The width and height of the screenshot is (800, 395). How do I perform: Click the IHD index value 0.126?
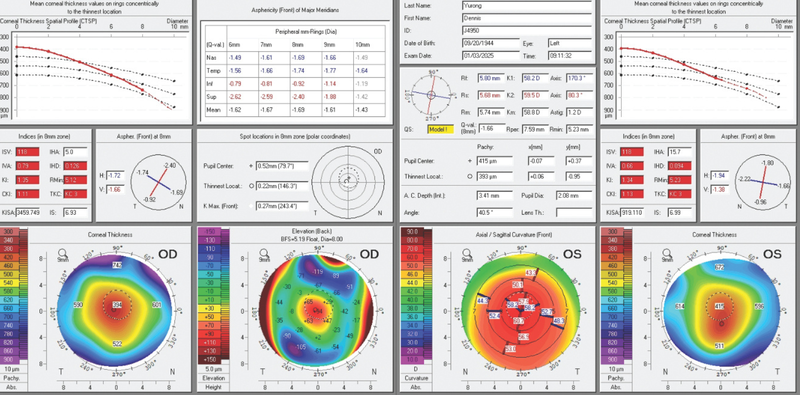[75, 166]
